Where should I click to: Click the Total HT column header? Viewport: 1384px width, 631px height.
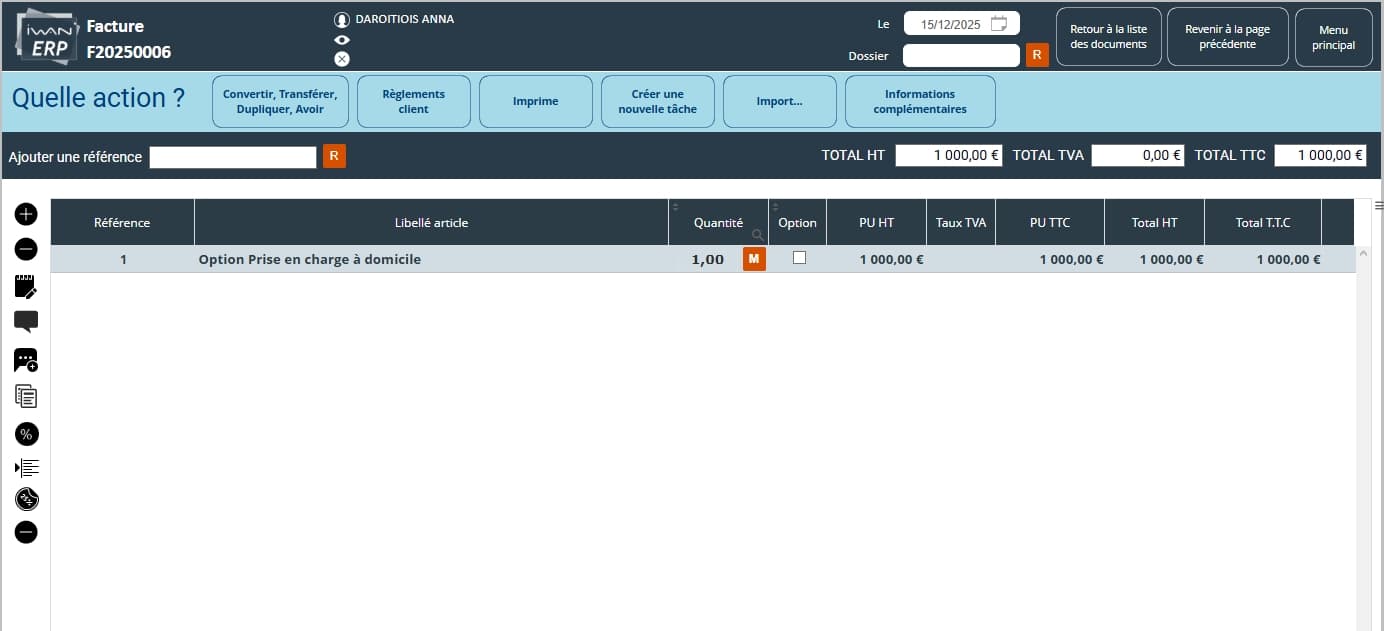(x=1154, y=222)
